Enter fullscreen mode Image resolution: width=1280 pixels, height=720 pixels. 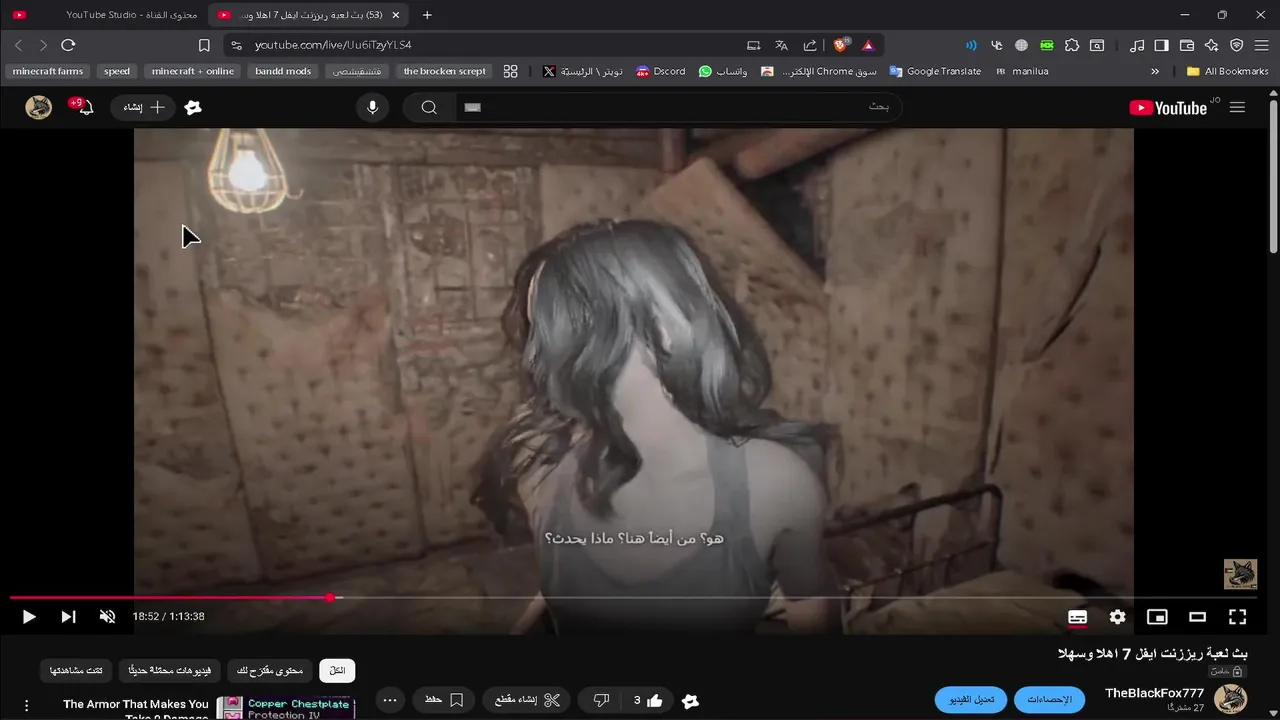(1237, 617)
